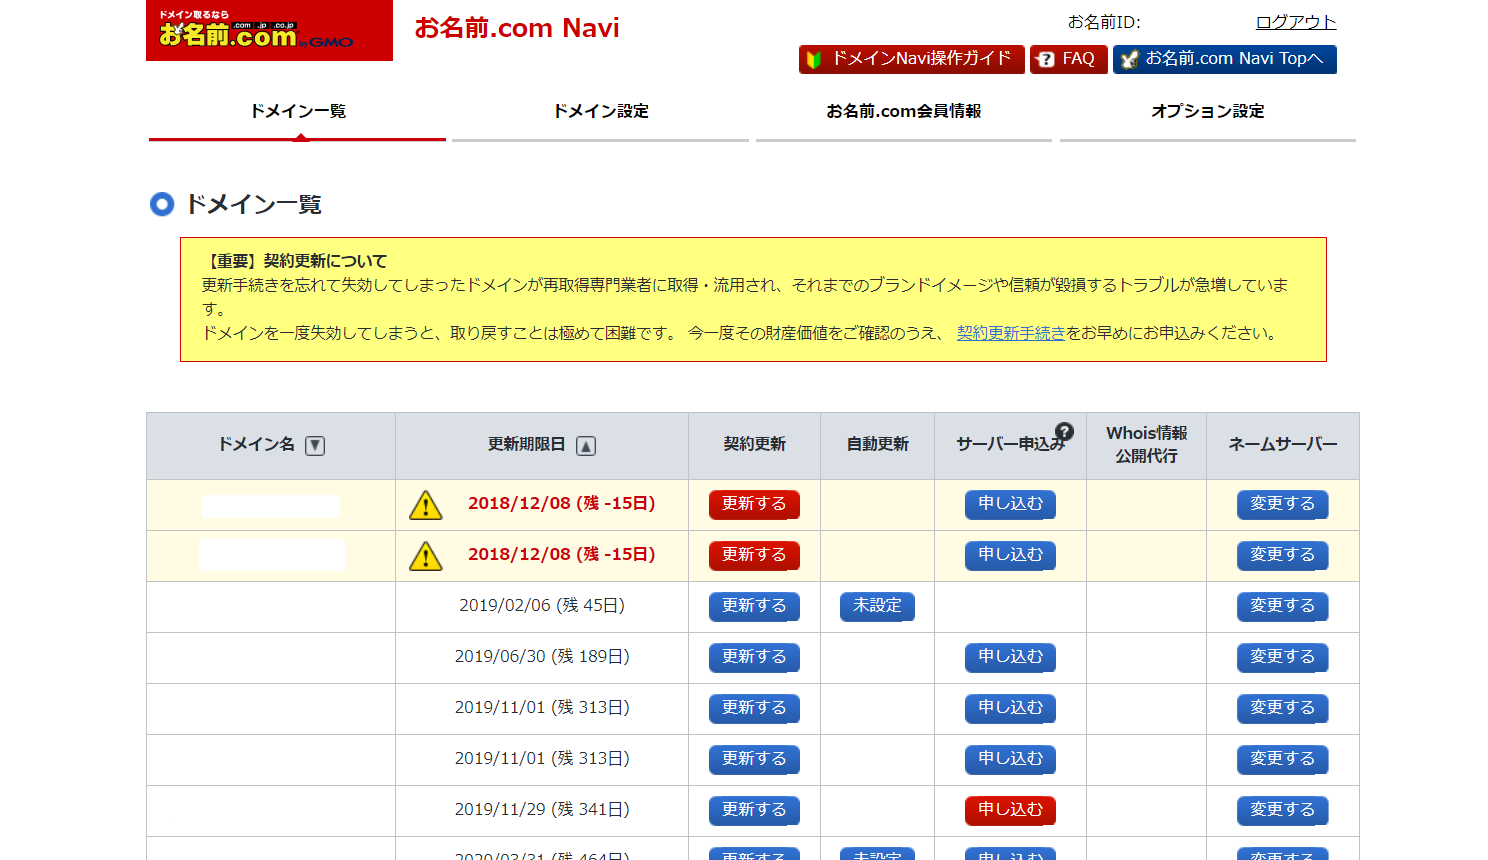Click 申し込む in first 2018/12/08 row

(x=1010, y=505)
